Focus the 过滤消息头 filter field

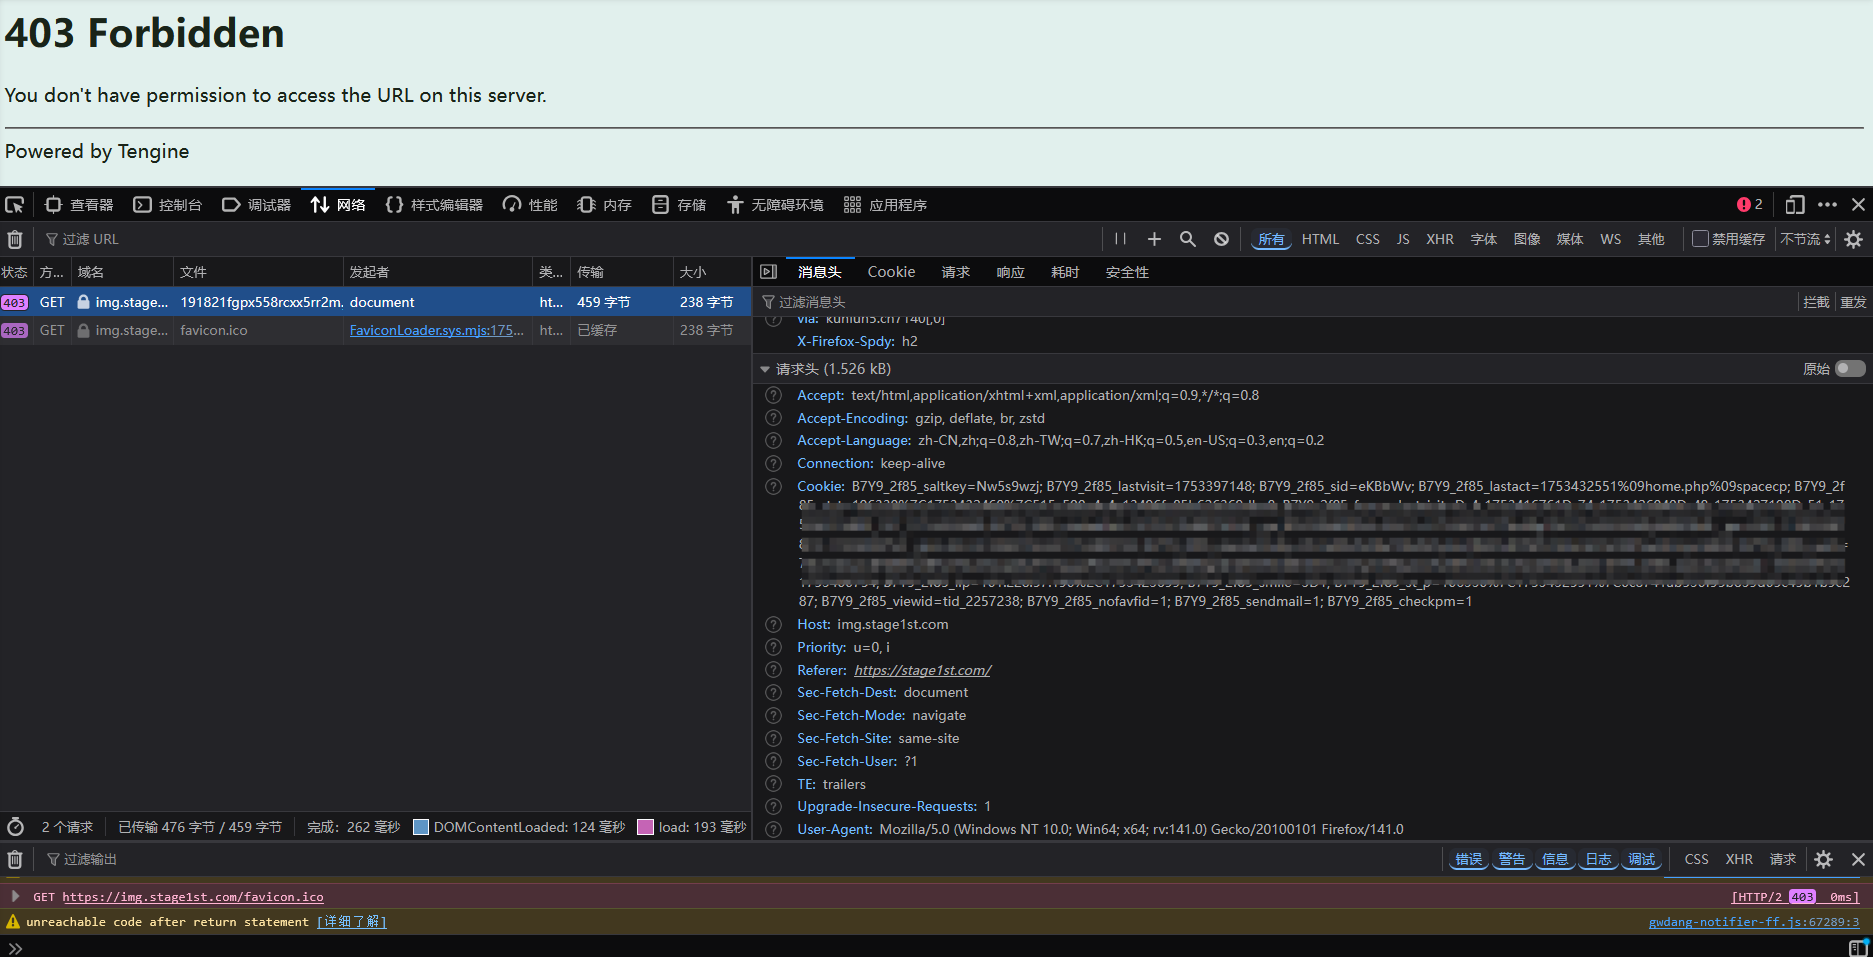point(1275,302)
